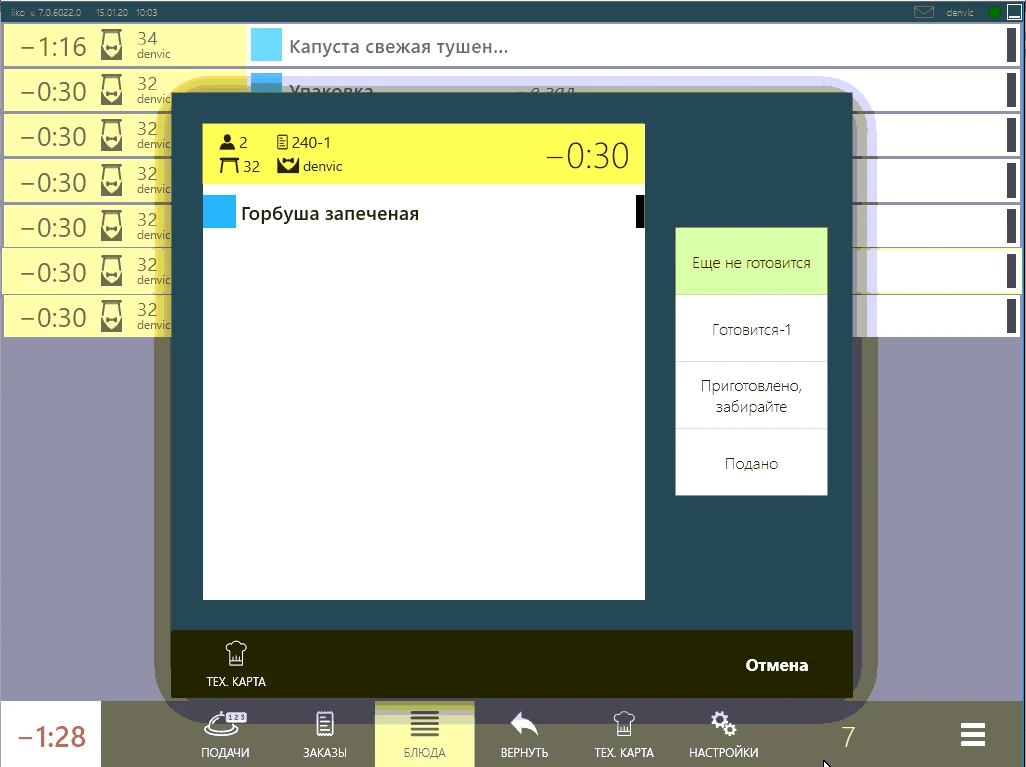The height and width of the screenshot is (767, 1026).
Task: Click blue square next to Горбуша запеченая
Action: pos(219,212)
